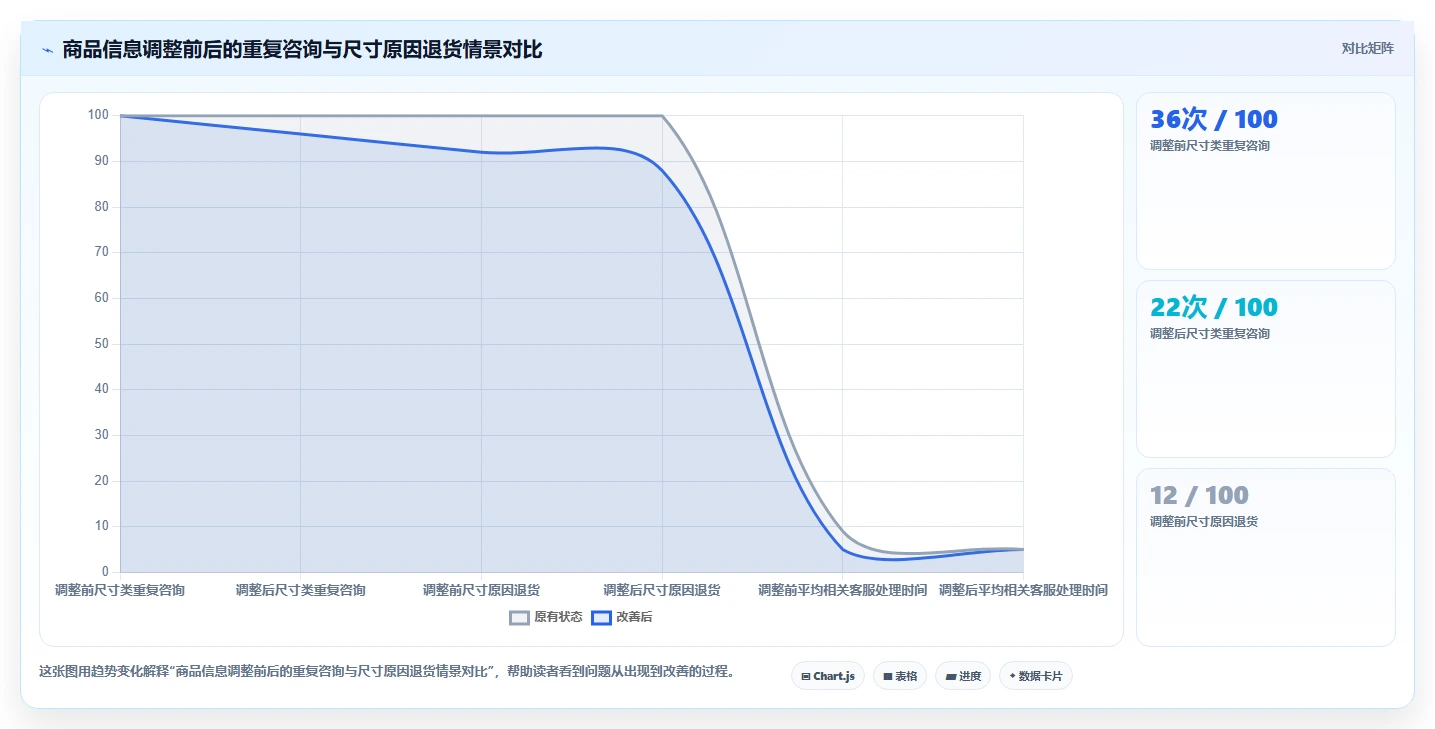
Task: Click the lightning icon beside the title
Action: 48,50
